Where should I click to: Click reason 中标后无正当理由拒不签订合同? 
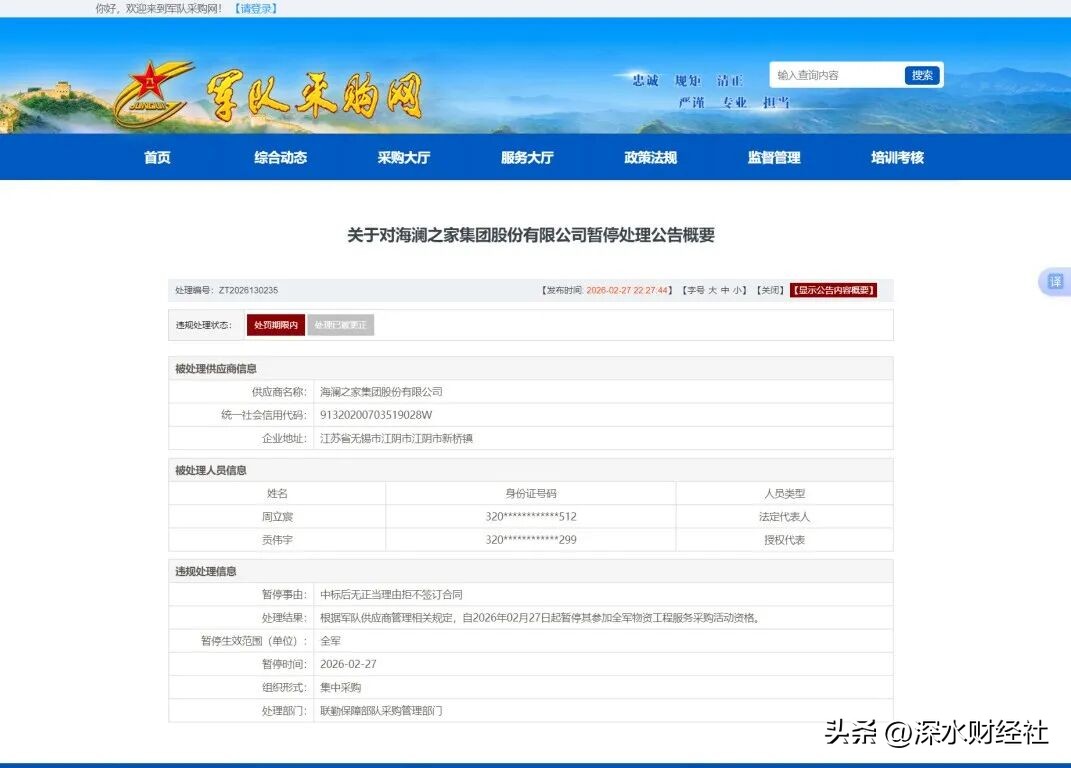[391, 594]
